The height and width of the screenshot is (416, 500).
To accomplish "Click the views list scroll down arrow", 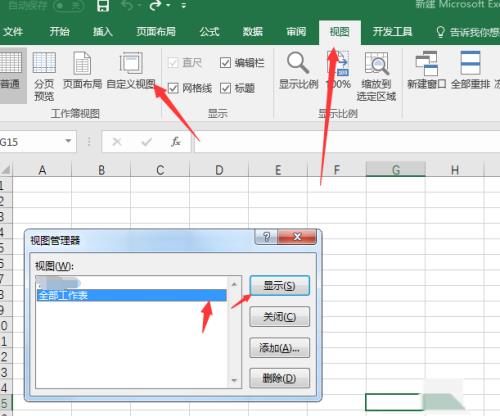I will coord(234,380).
